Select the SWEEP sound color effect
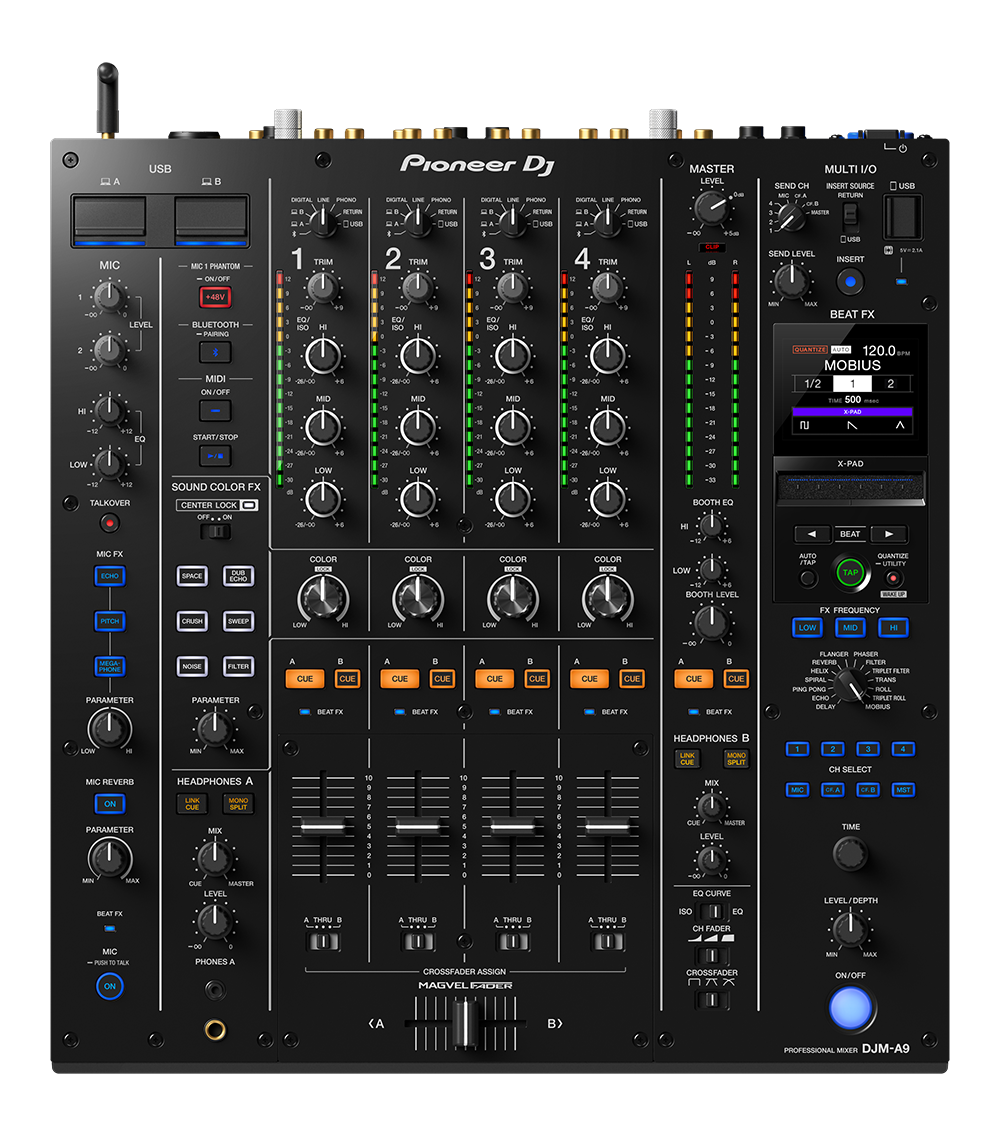This screenshot has width=1000, height=1137. click(239, 621)
